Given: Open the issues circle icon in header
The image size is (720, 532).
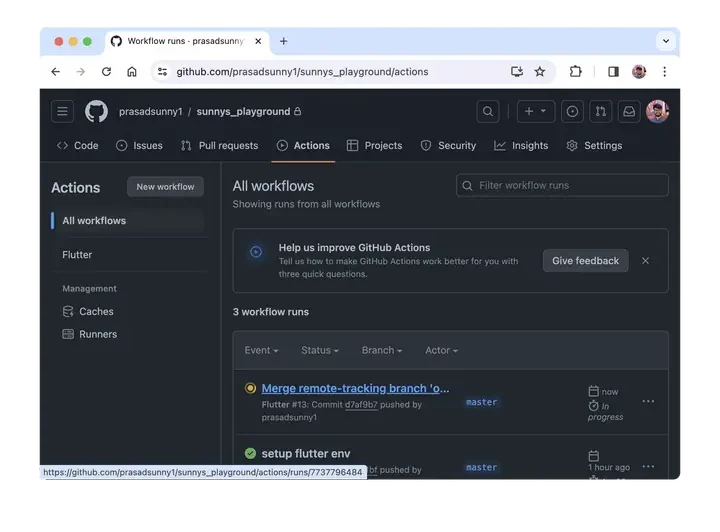Looking at the screenshot, I should click(572, 111).
